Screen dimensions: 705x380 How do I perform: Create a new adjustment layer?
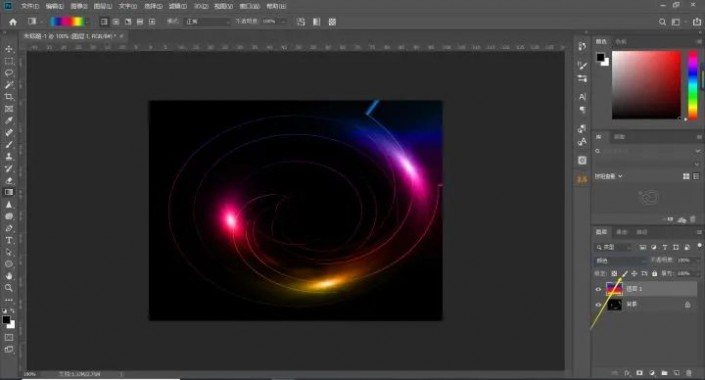coord(652,373)
